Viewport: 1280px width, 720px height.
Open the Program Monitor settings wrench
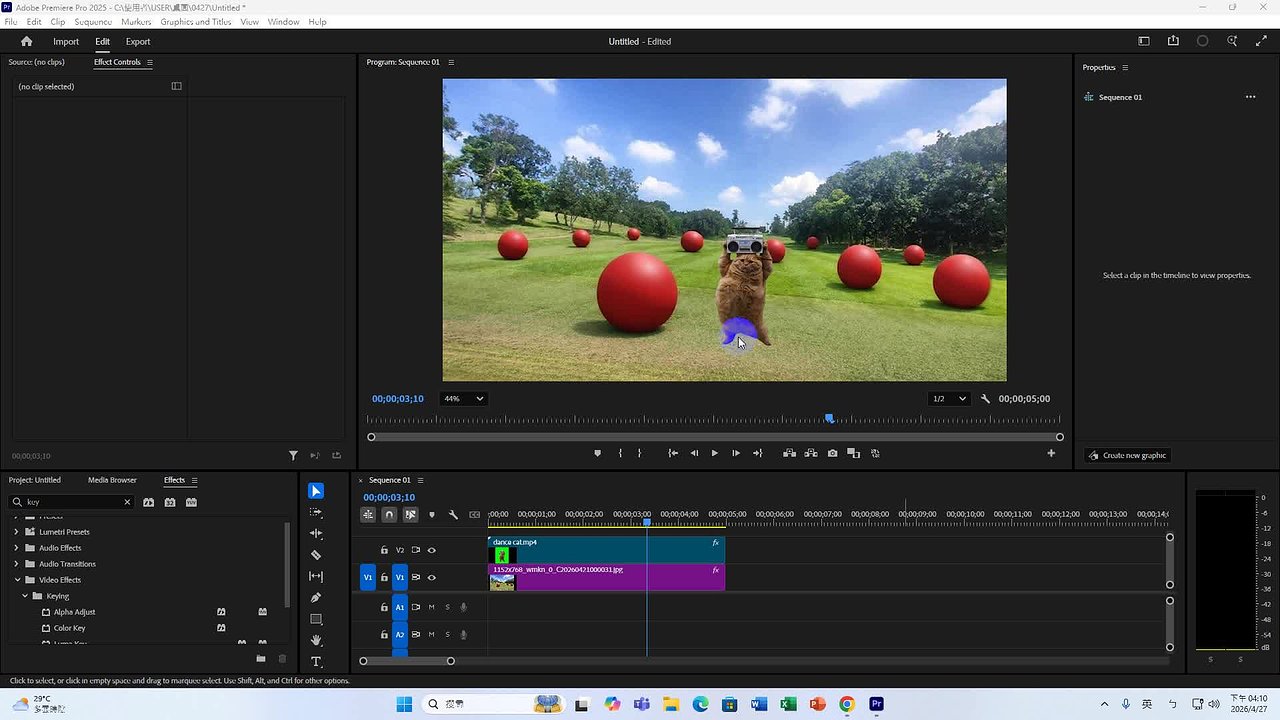click(985, 399)
